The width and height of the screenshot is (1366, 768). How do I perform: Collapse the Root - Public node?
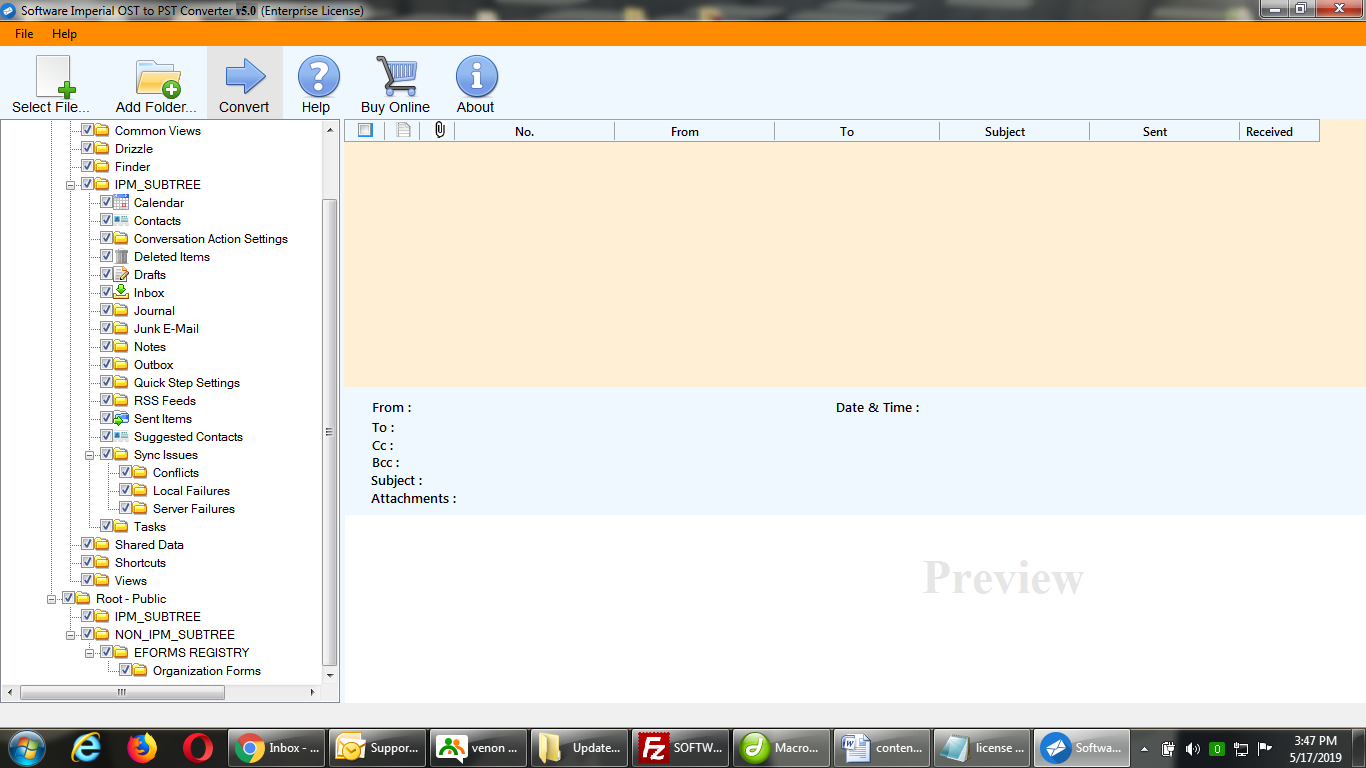point(52,599)
